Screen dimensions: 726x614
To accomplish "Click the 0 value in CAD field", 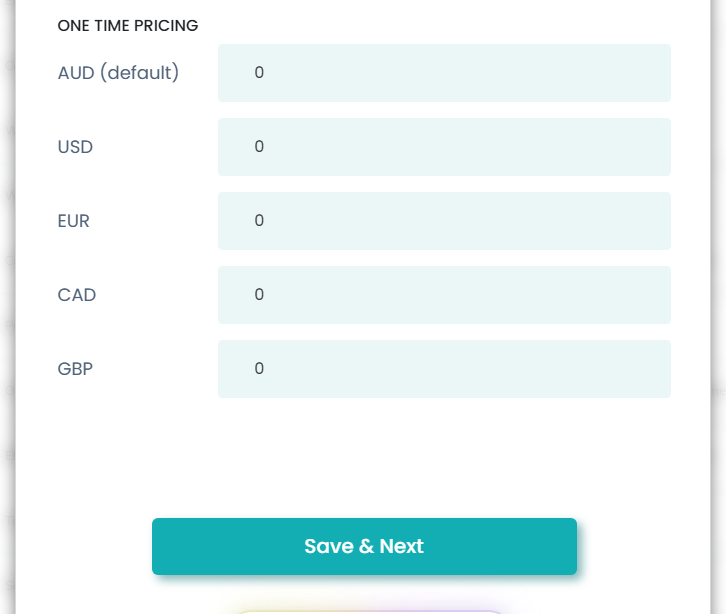I will pos(259,295).
